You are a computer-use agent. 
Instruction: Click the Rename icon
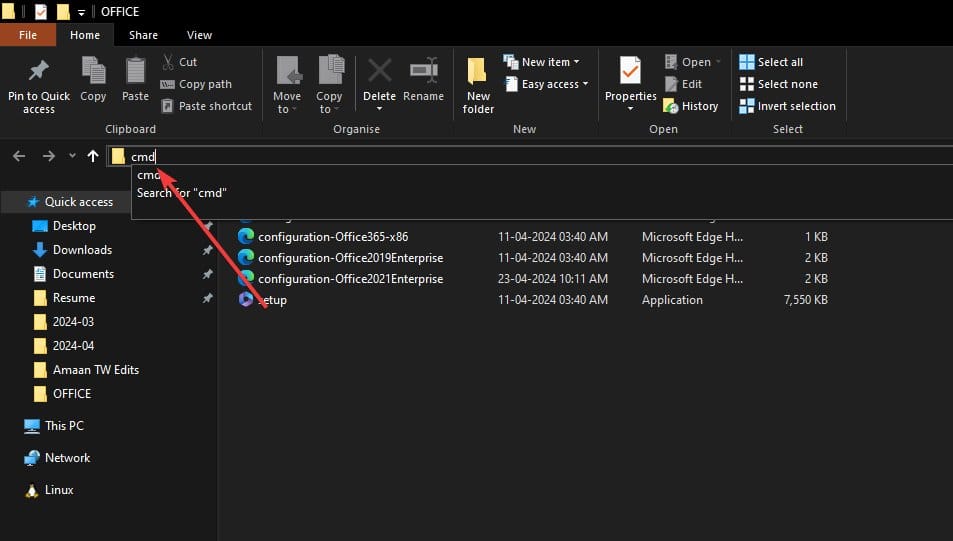(x=424, y=71)
